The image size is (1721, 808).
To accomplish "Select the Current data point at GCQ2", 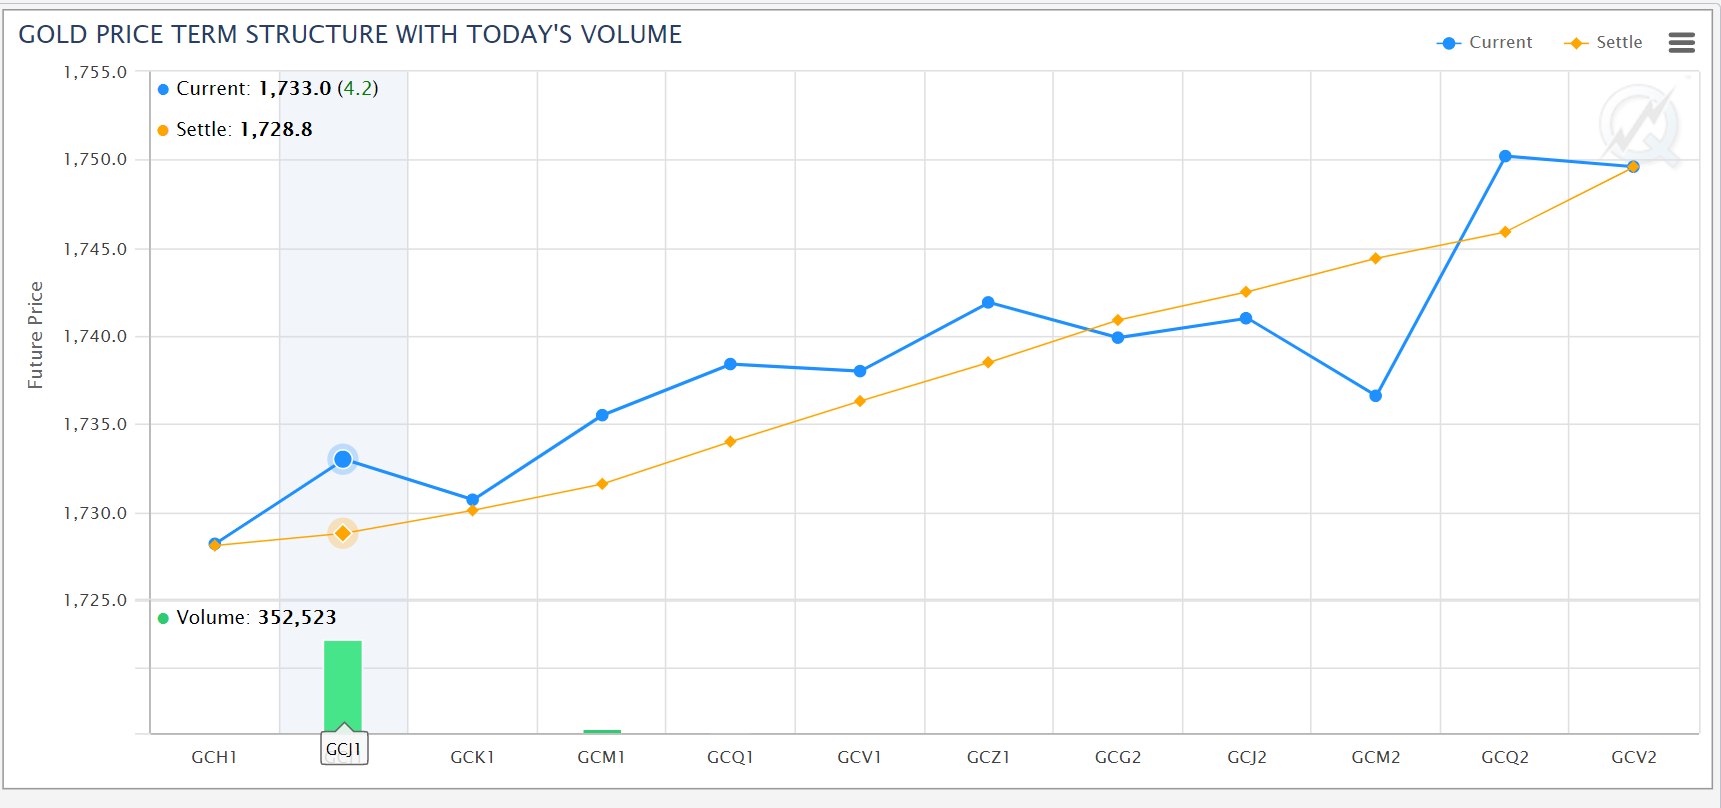I will (x=1505, y=156).
